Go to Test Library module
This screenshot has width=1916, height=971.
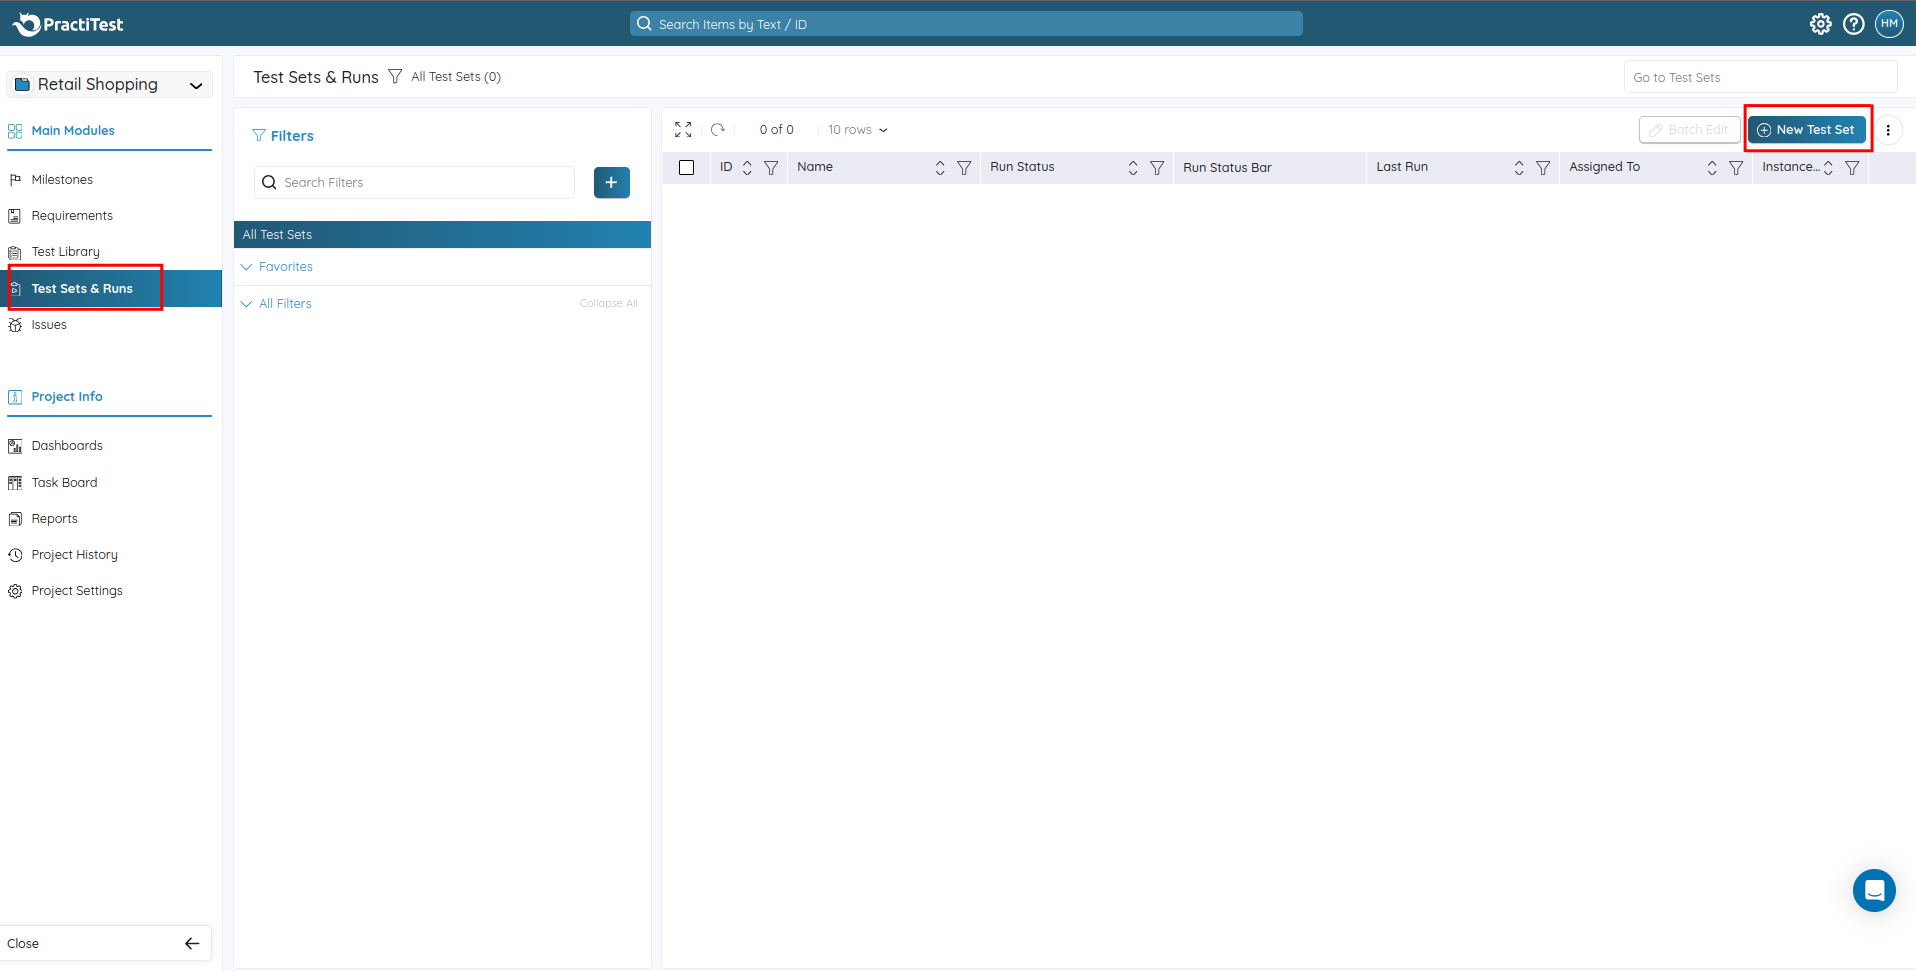click(65, 252)
